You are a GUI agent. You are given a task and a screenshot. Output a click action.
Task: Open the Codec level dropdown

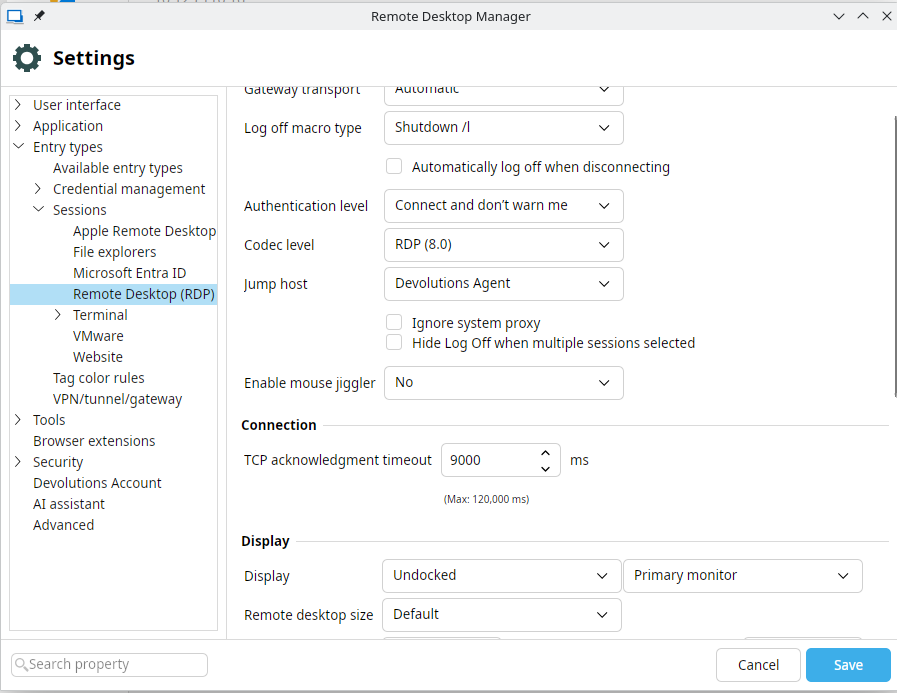(x=503, y=245)
